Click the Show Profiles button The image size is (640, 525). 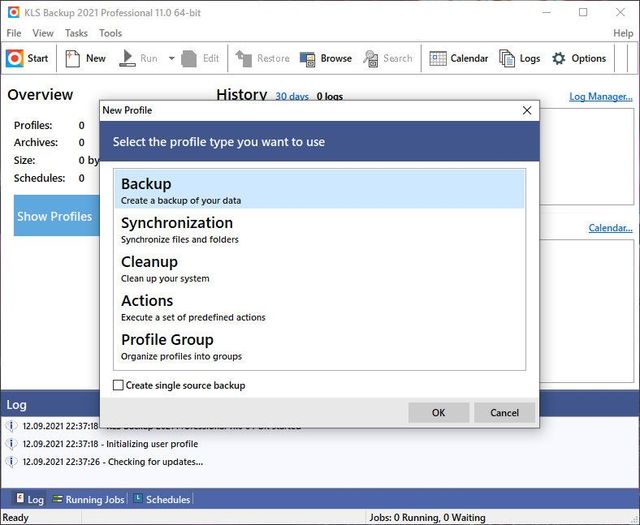point(56,216)
